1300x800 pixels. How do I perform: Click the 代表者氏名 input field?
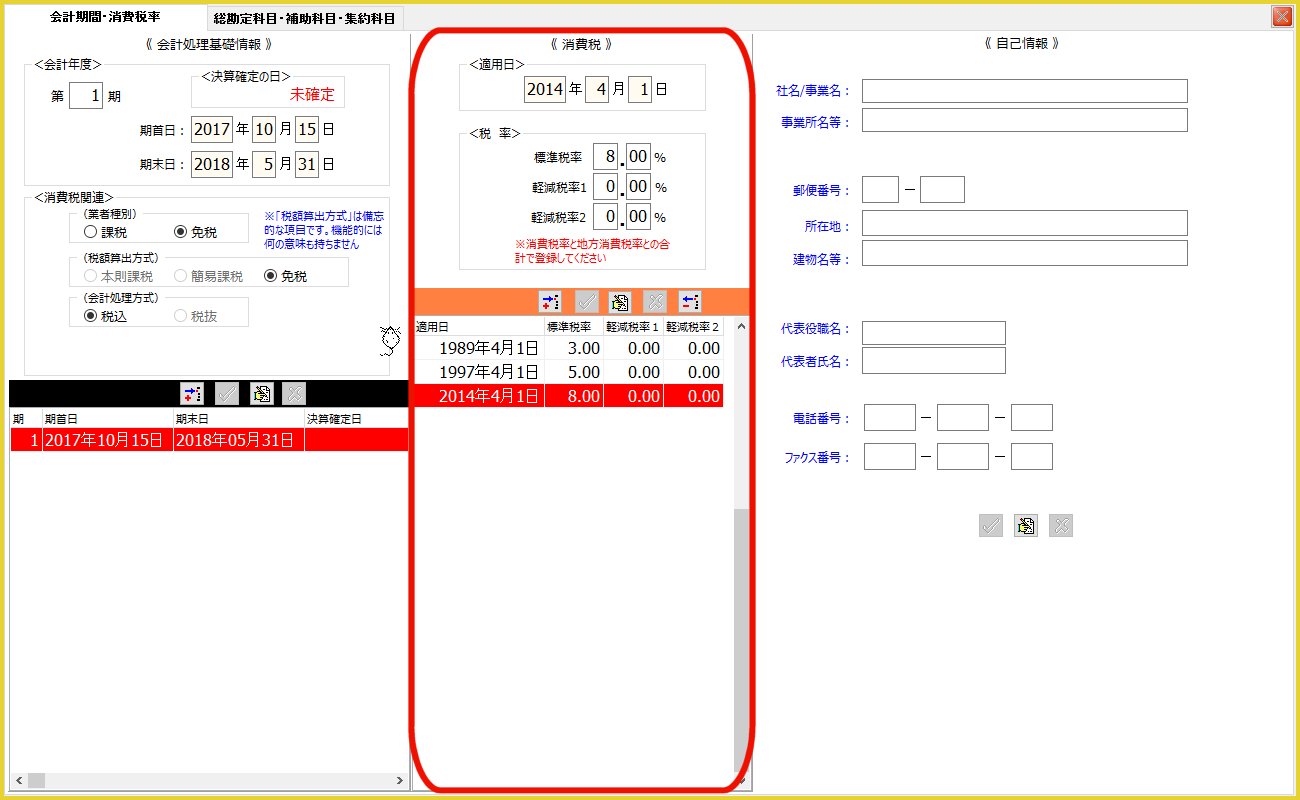point(933,361)
